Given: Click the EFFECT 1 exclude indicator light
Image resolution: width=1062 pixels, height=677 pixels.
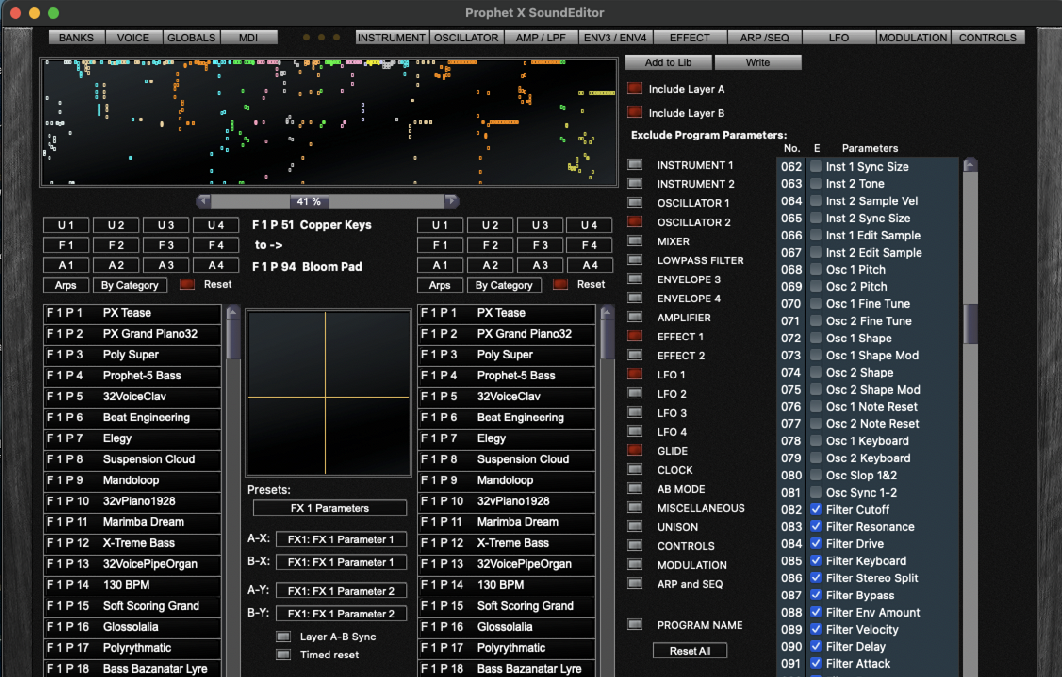Looking at the screenshot, I should 634,337.
